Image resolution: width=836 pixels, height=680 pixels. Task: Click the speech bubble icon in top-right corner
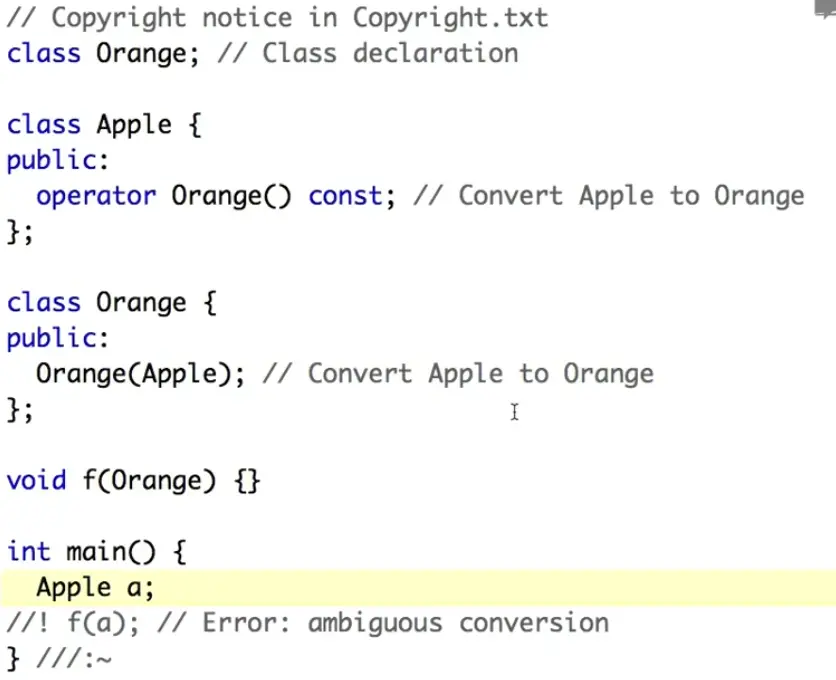coord(825,6)
